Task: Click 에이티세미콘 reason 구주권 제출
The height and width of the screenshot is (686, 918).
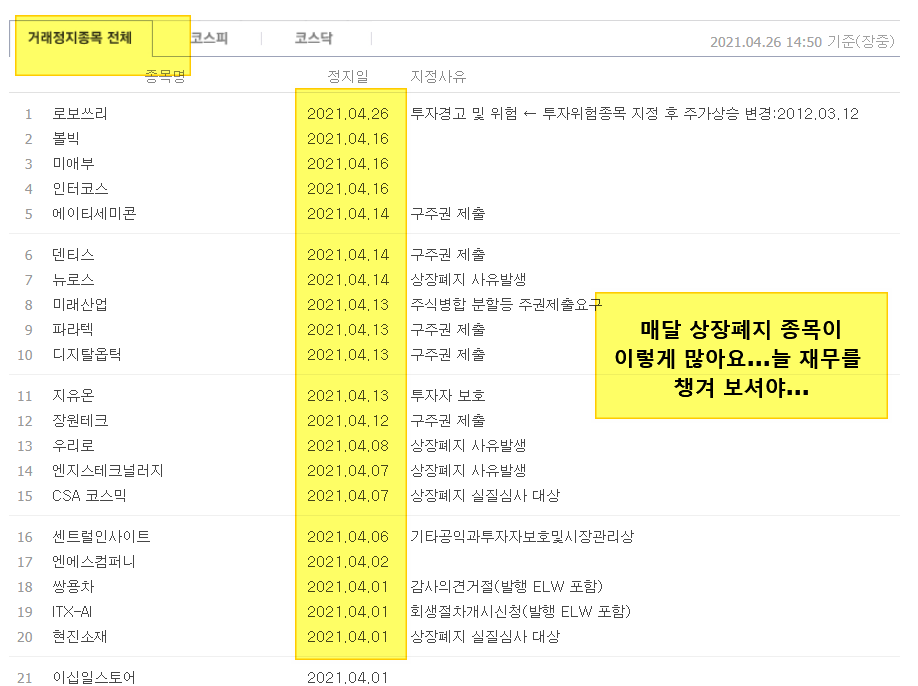Action: coord(448,214)
